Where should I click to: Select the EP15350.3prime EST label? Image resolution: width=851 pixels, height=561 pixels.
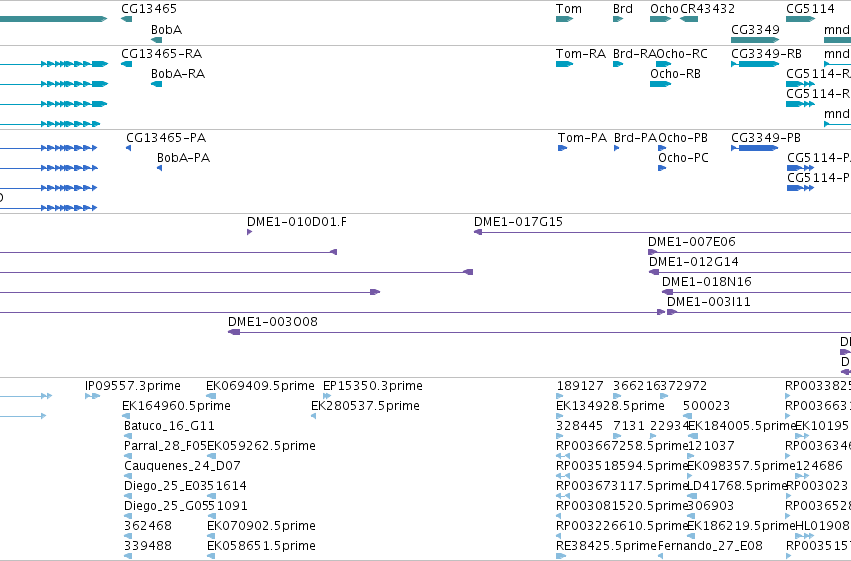pos(373,386)
